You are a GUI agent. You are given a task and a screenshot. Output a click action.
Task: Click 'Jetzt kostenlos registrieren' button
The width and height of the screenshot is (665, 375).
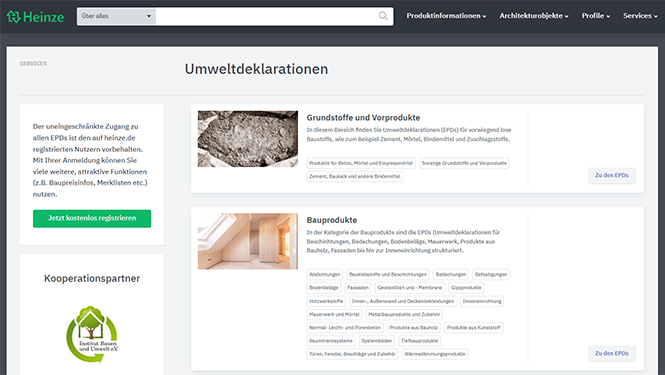(x=92, y=218)
